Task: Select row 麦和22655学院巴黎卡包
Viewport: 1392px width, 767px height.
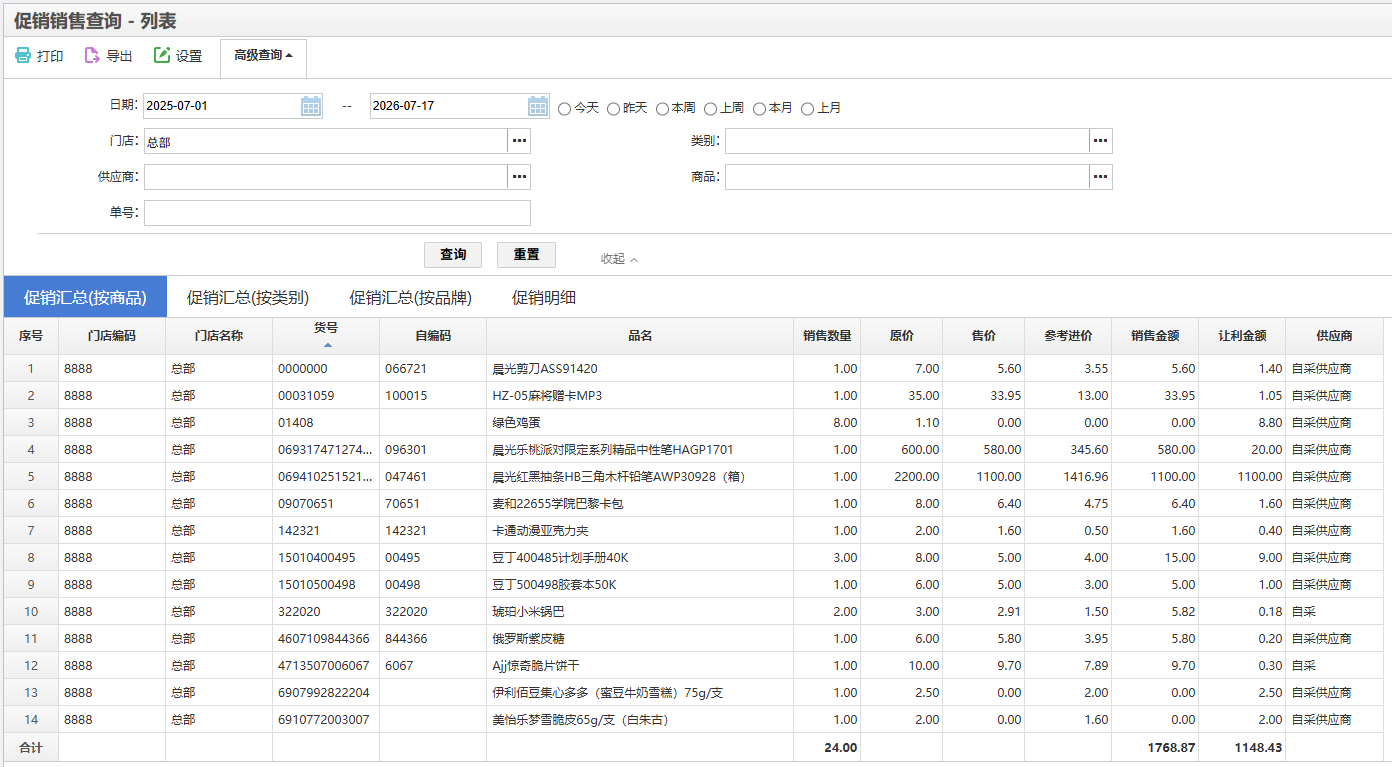Action: pos(694,503)
